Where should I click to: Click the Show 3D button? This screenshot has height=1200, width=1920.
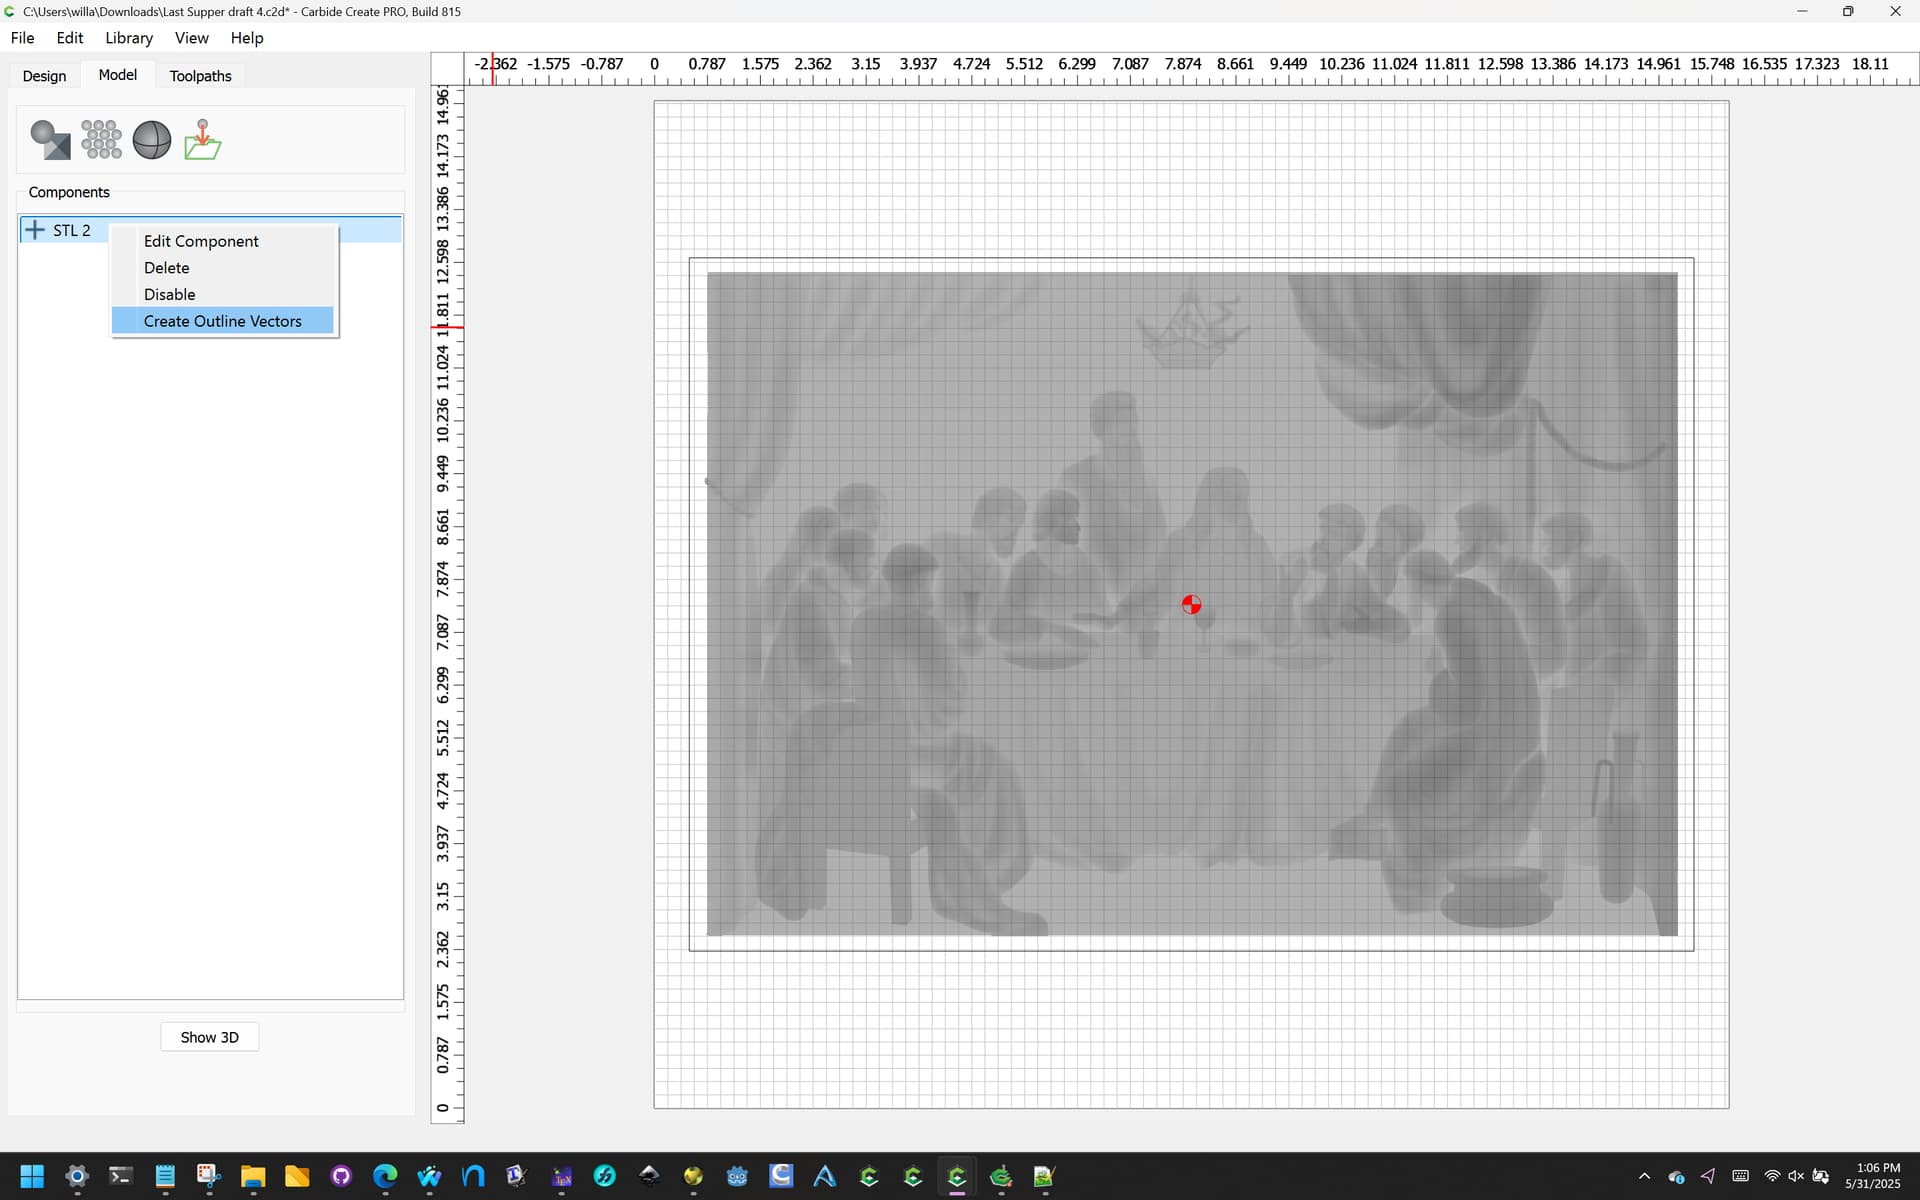(209, 1037)
